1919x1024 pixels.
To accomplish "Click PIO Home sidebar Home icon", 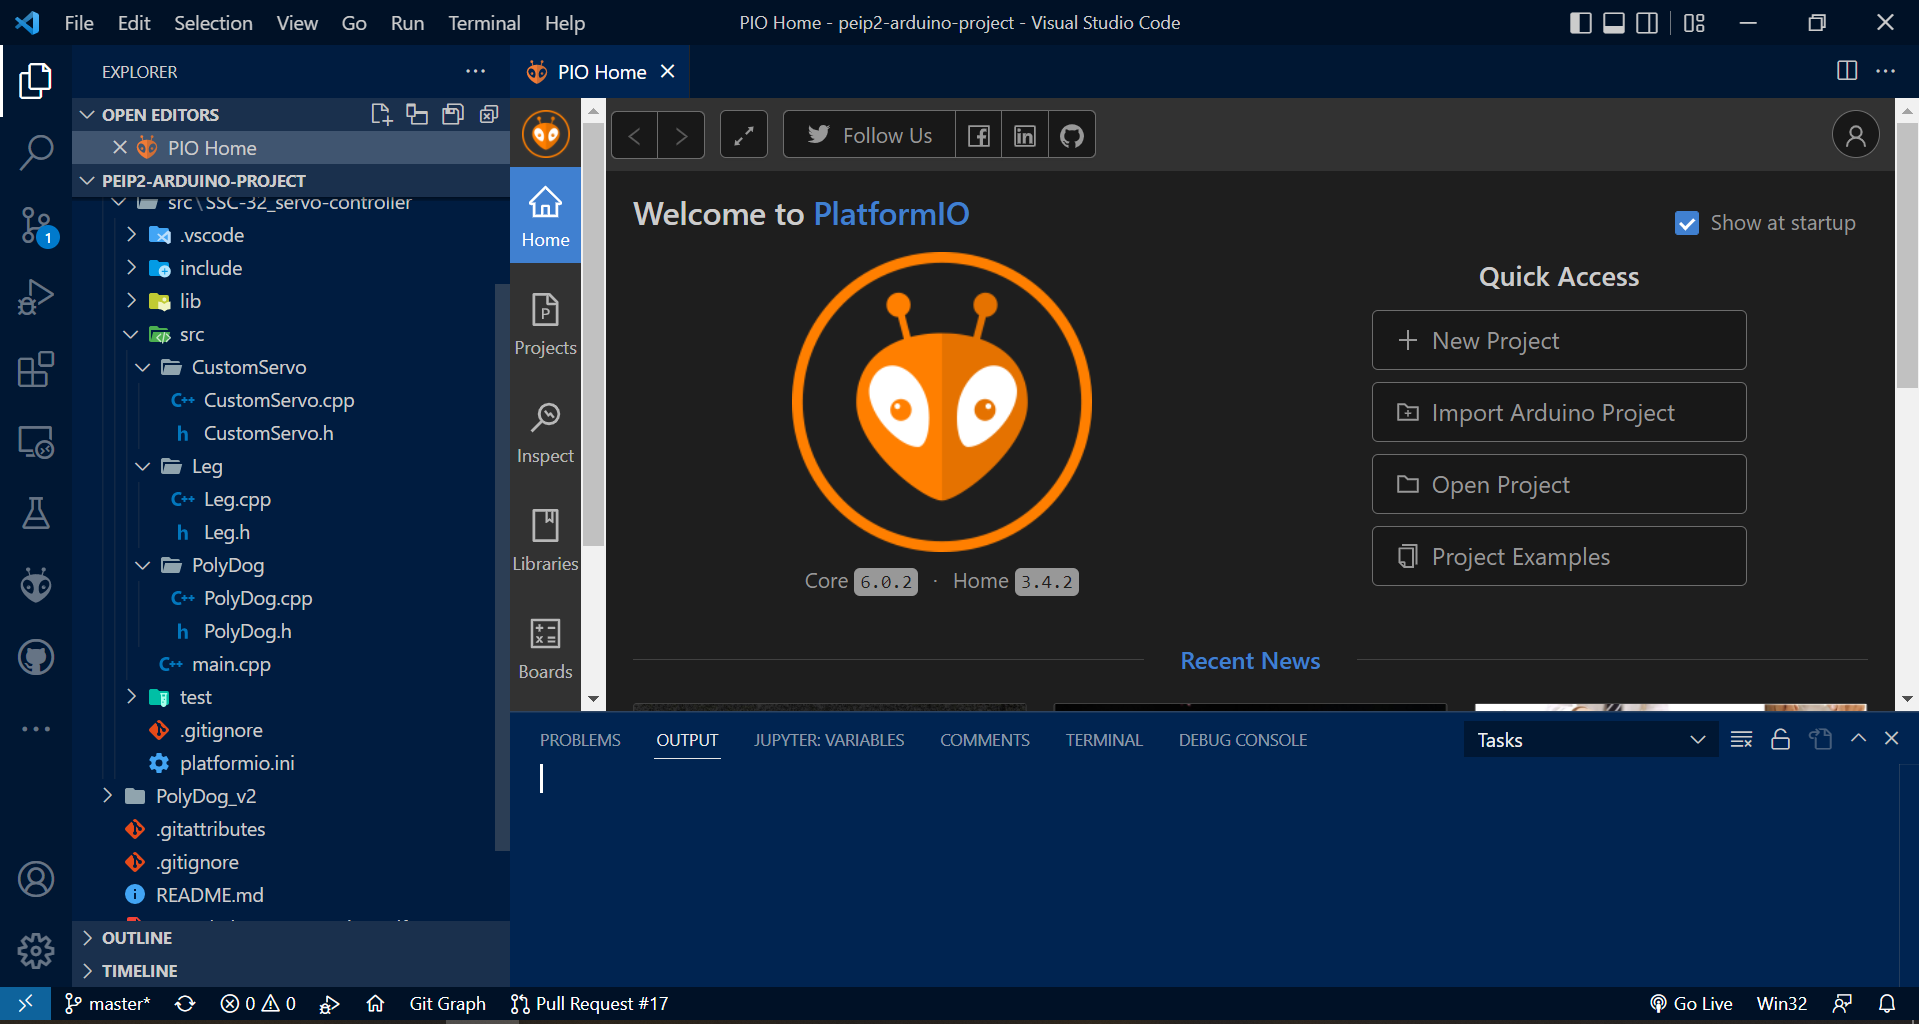I will coord(545,216).
